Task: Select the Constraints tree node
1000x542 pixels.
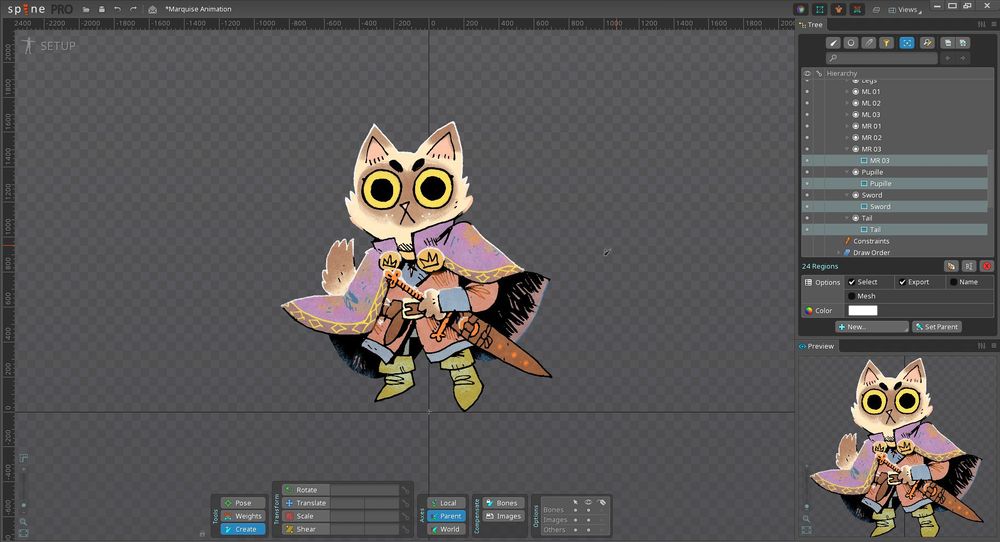Action: 871,241
